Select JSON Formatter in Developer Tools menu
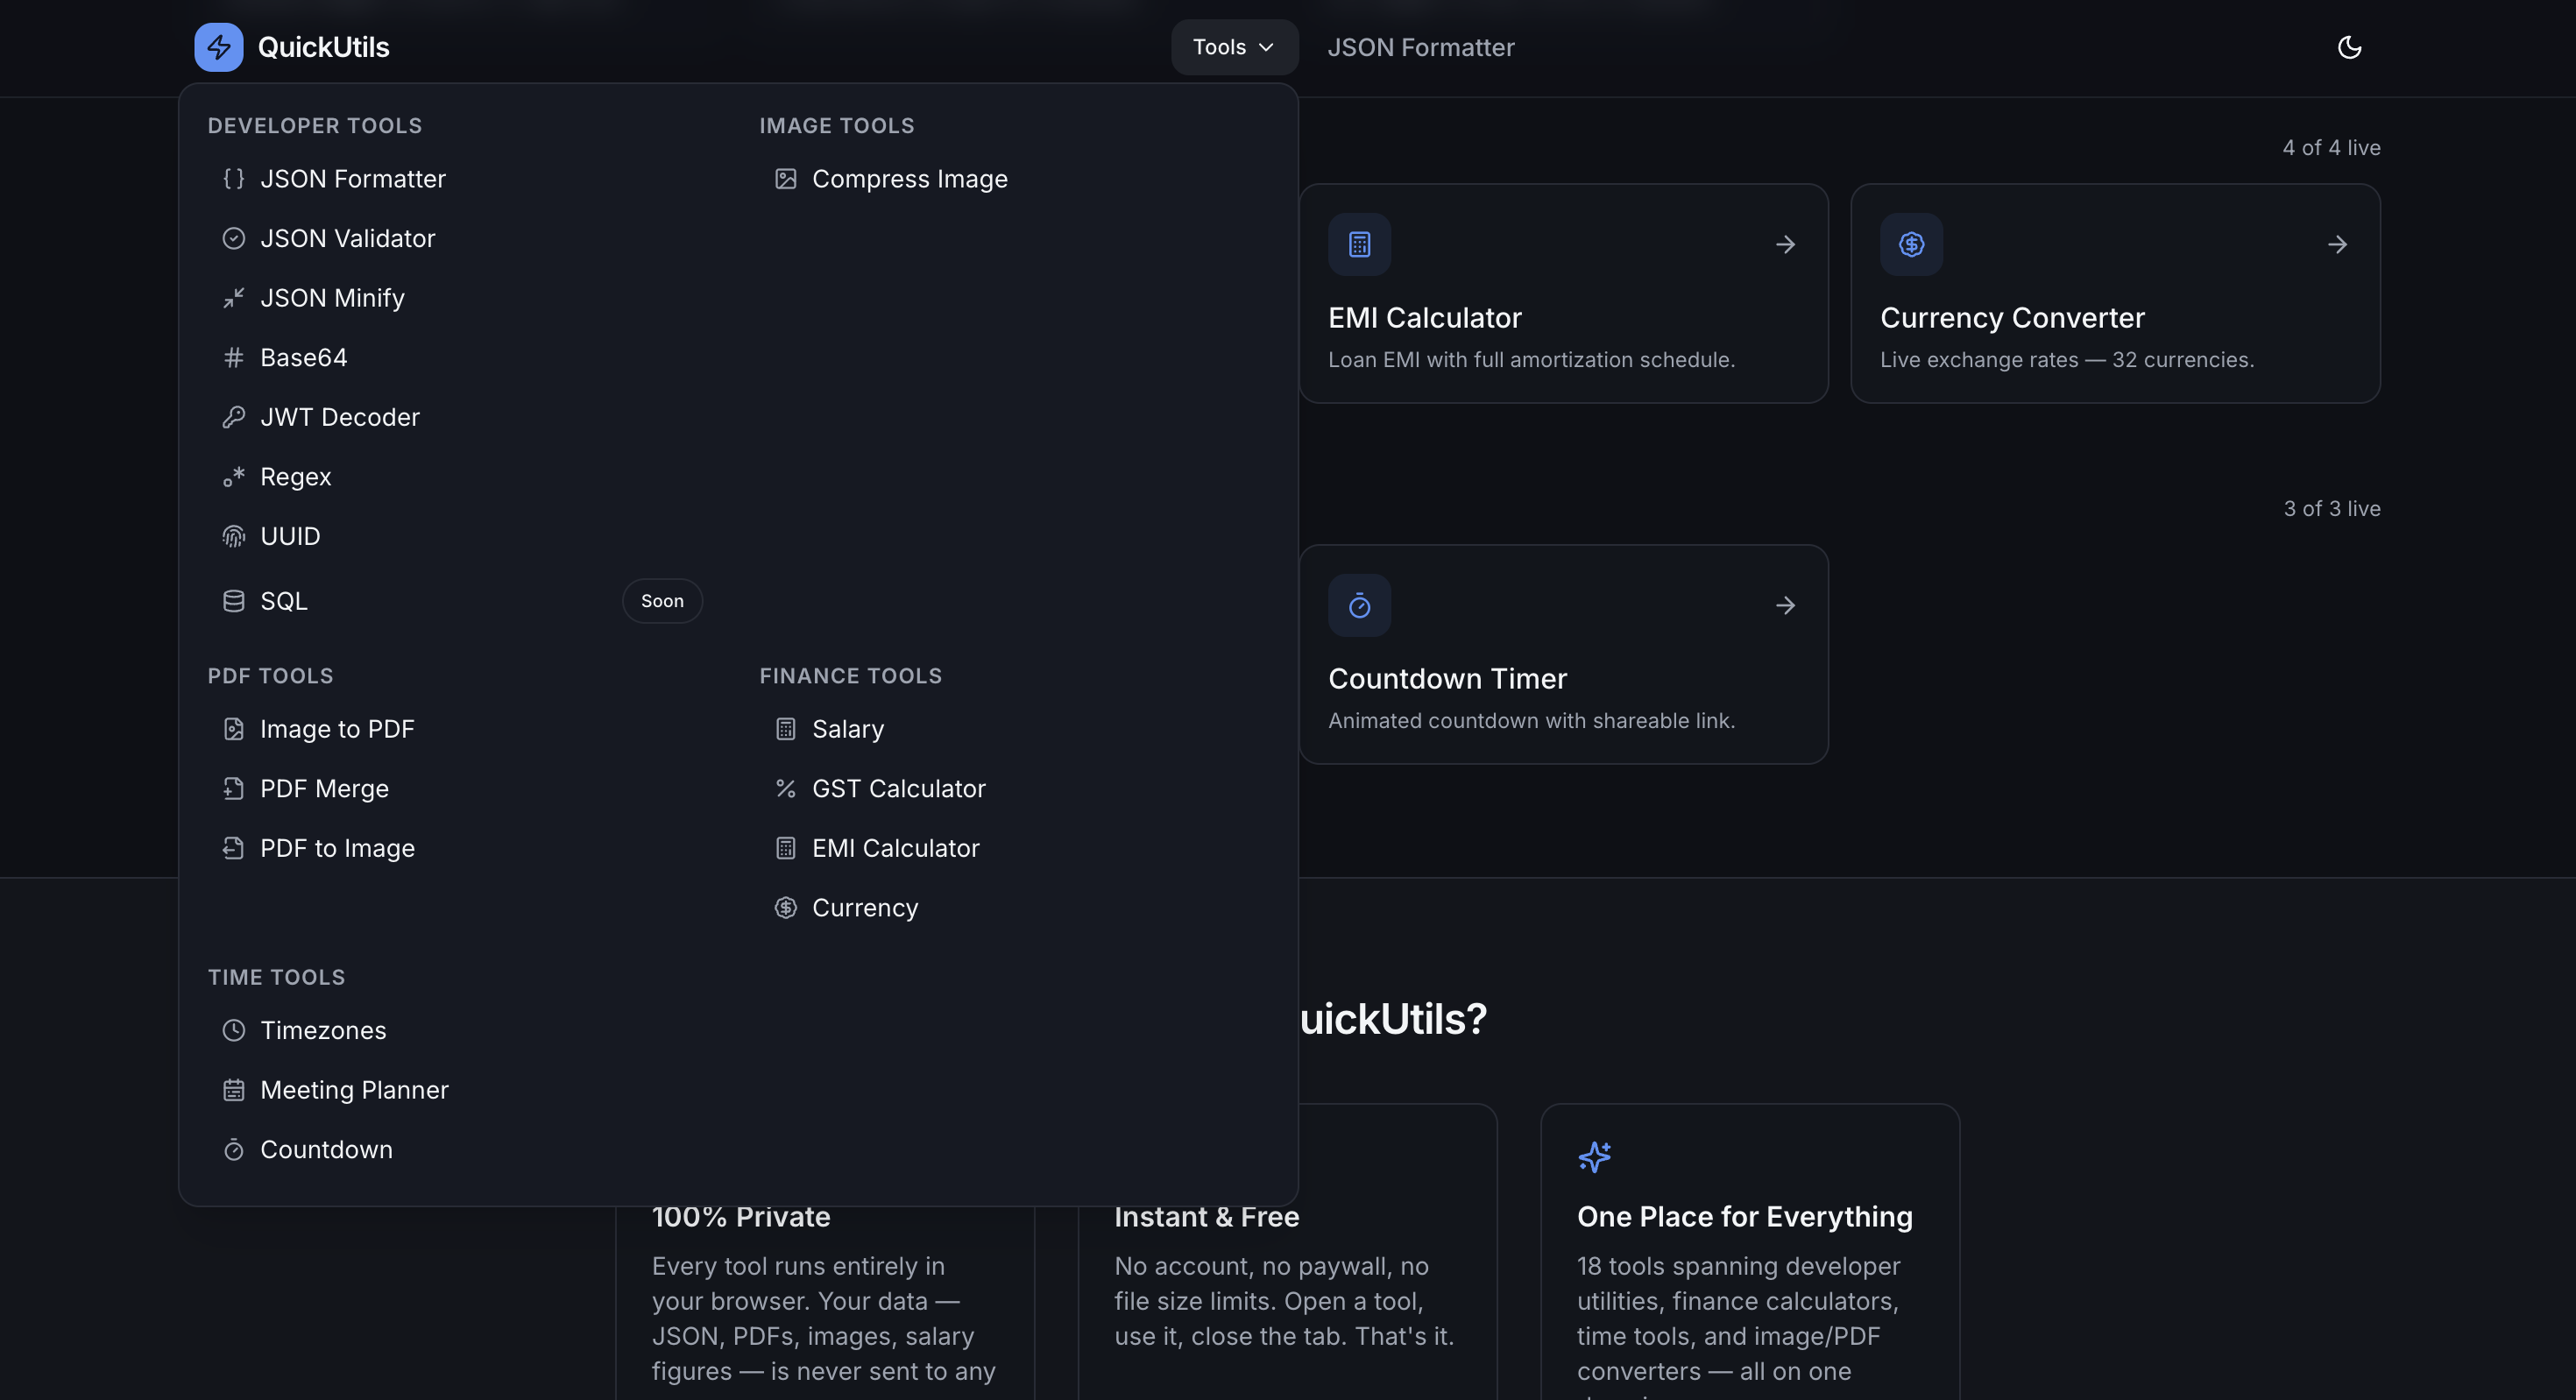The width and height of the screenshot is (2576, 1400). (x=461, y=179)
